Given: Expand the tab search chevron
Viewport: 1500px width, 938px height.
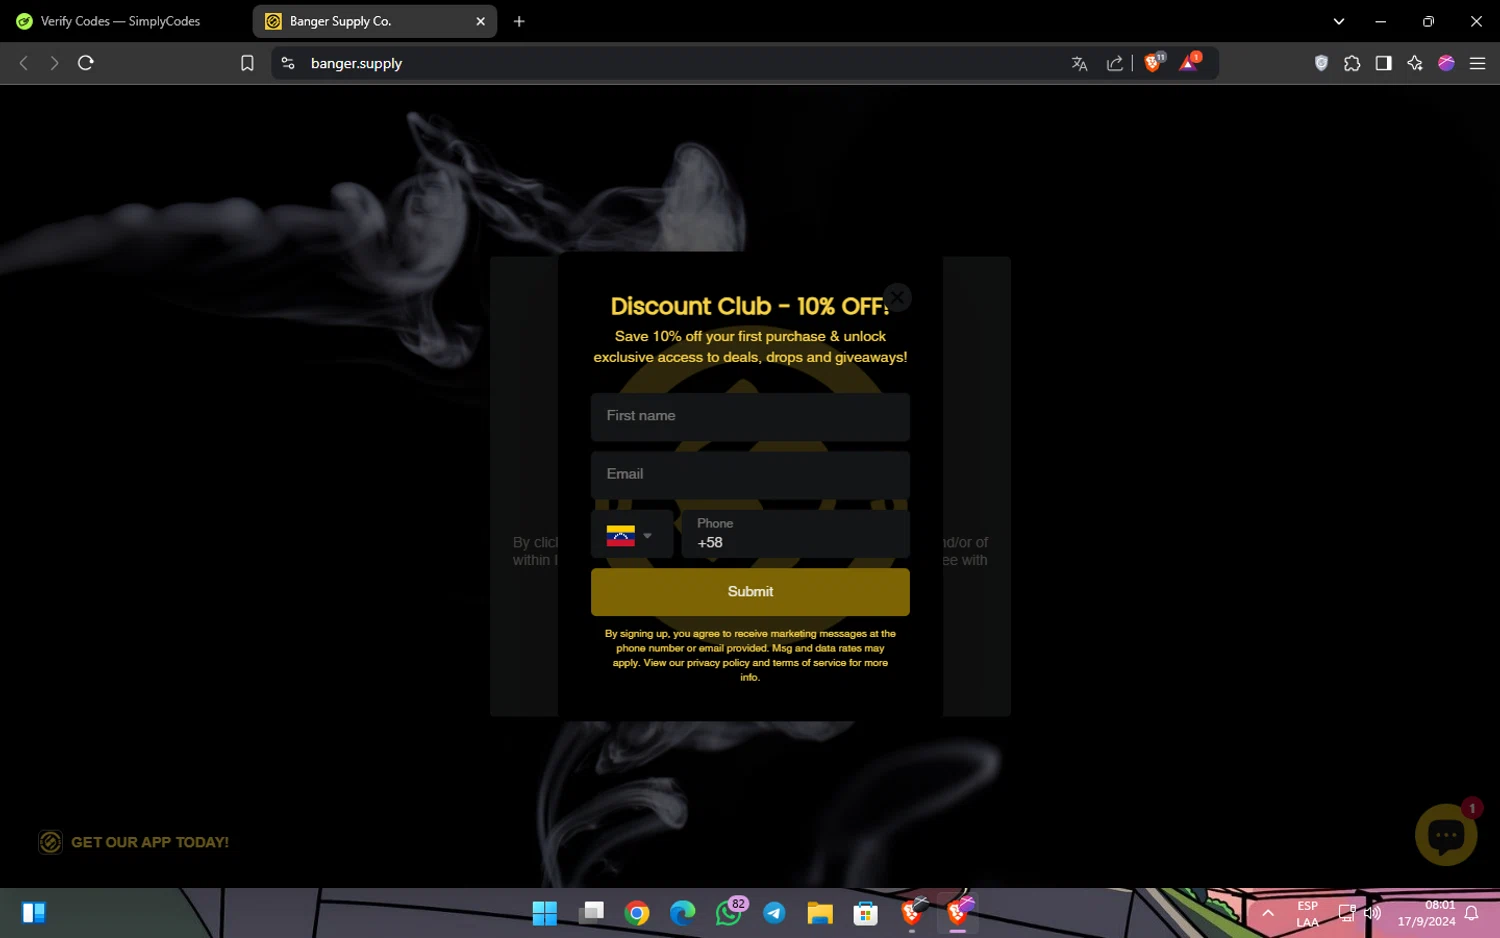Looking at the screenshot, I should [1339, 21].
